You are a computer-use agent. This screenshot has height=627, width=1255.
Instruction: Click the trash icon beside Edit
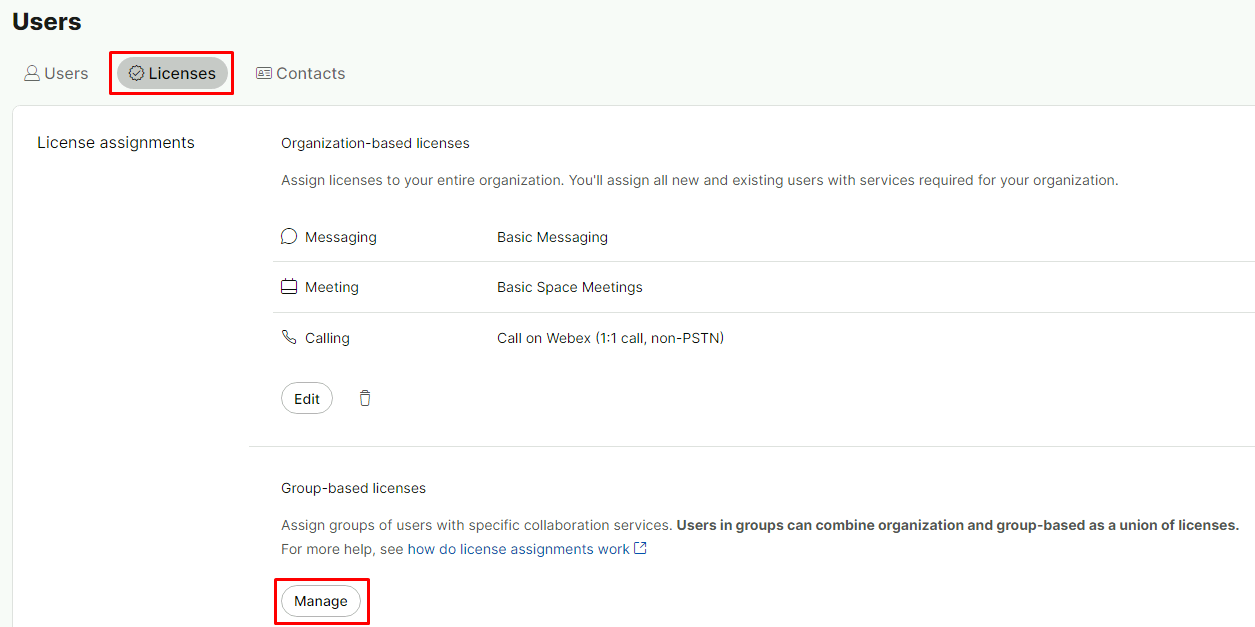coord(365,398)
